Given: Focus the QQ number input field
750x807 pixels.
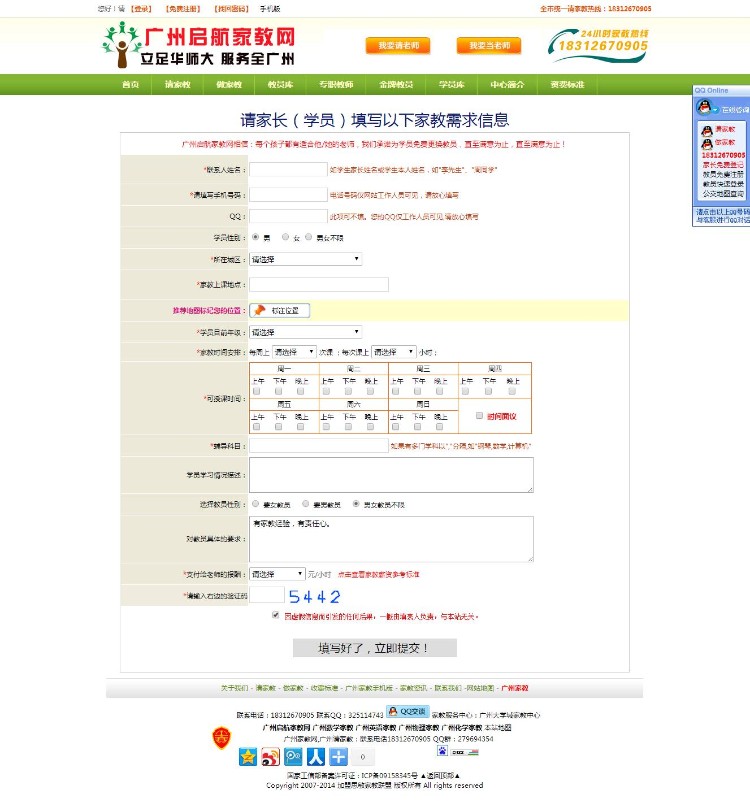Looking at the screenshot, I should pyautogui.click(x=288, y=216).
